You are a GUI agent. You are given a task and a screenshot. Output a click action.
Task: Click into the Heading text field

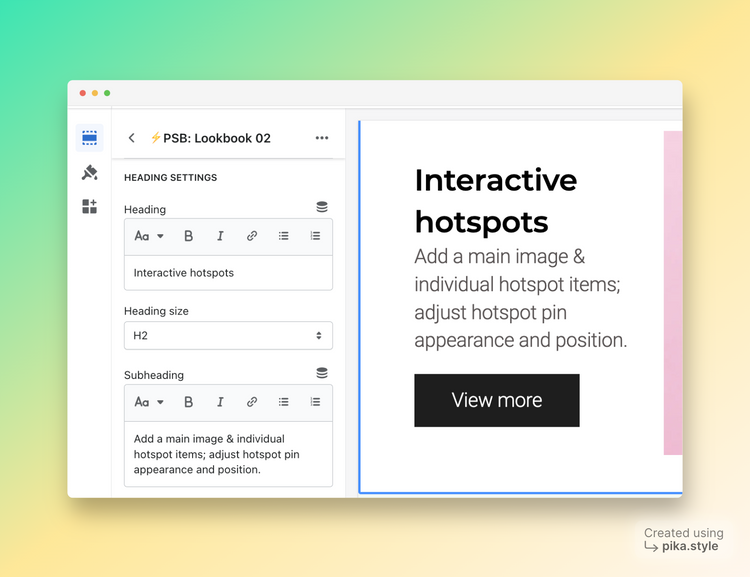point(228,273)
